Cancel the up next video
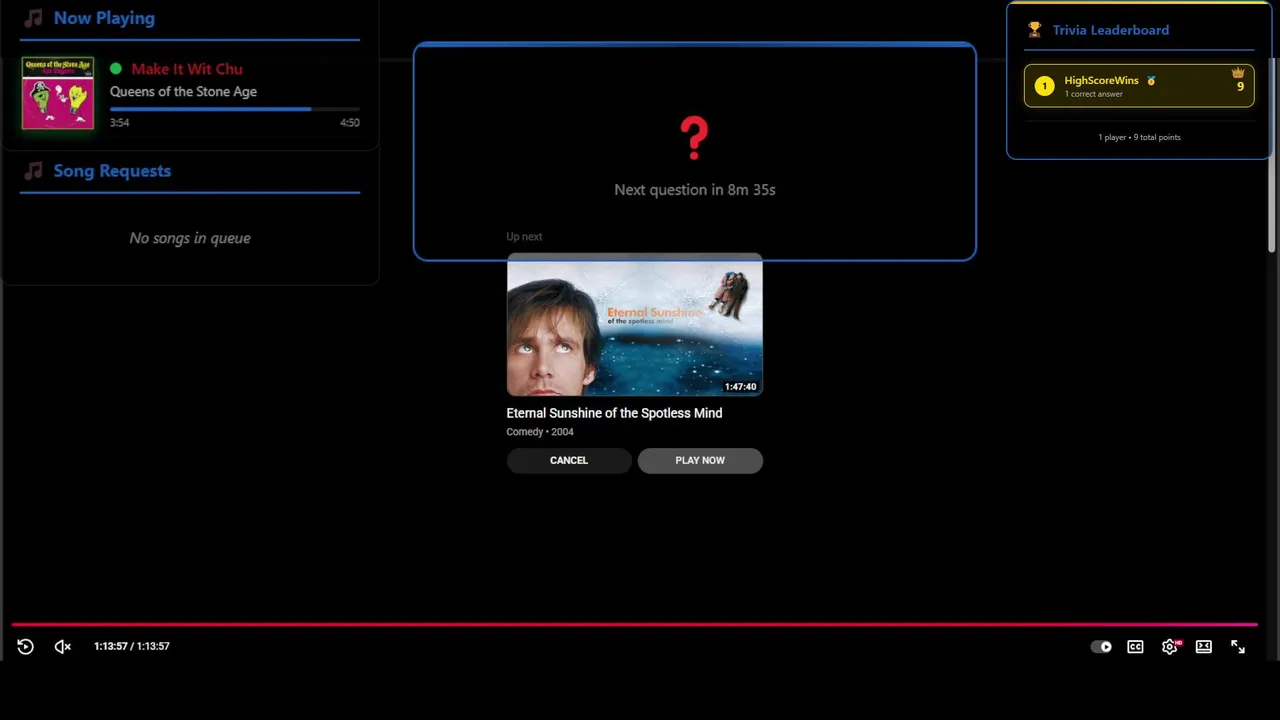The width and height of the screenshot is (1280, 720). point(569,460)
